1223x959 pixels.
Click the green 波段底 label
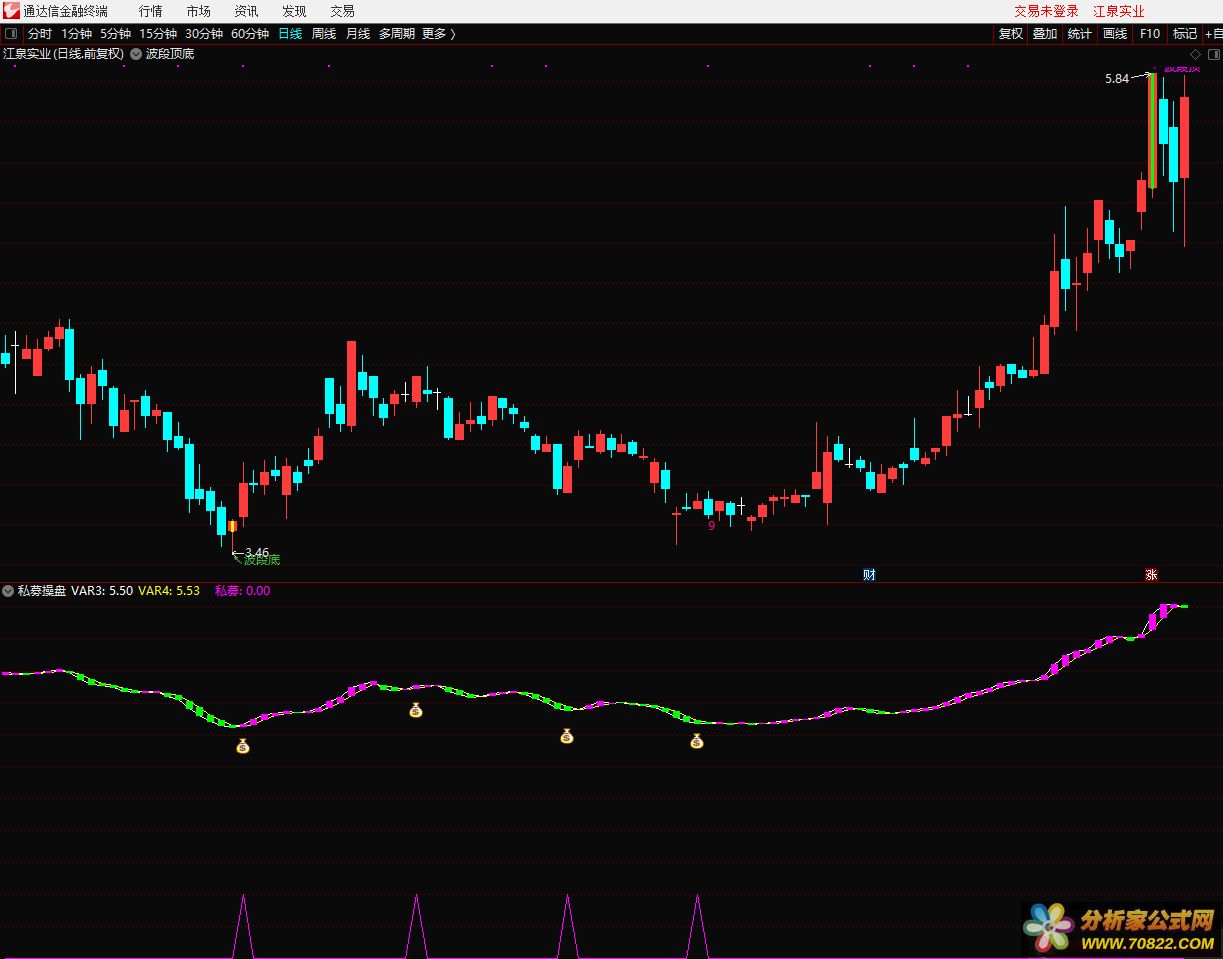click(262, 560)
